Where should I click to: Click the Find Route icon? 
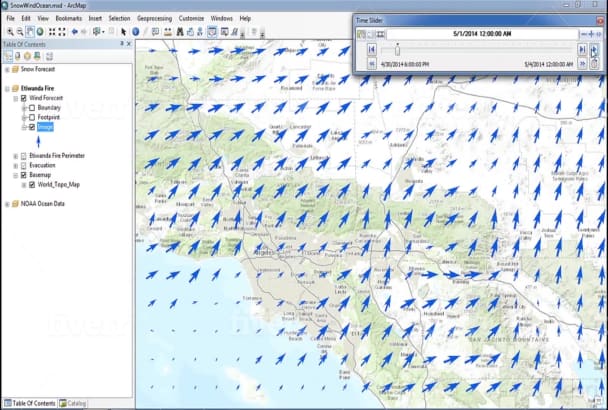(190, 32)
